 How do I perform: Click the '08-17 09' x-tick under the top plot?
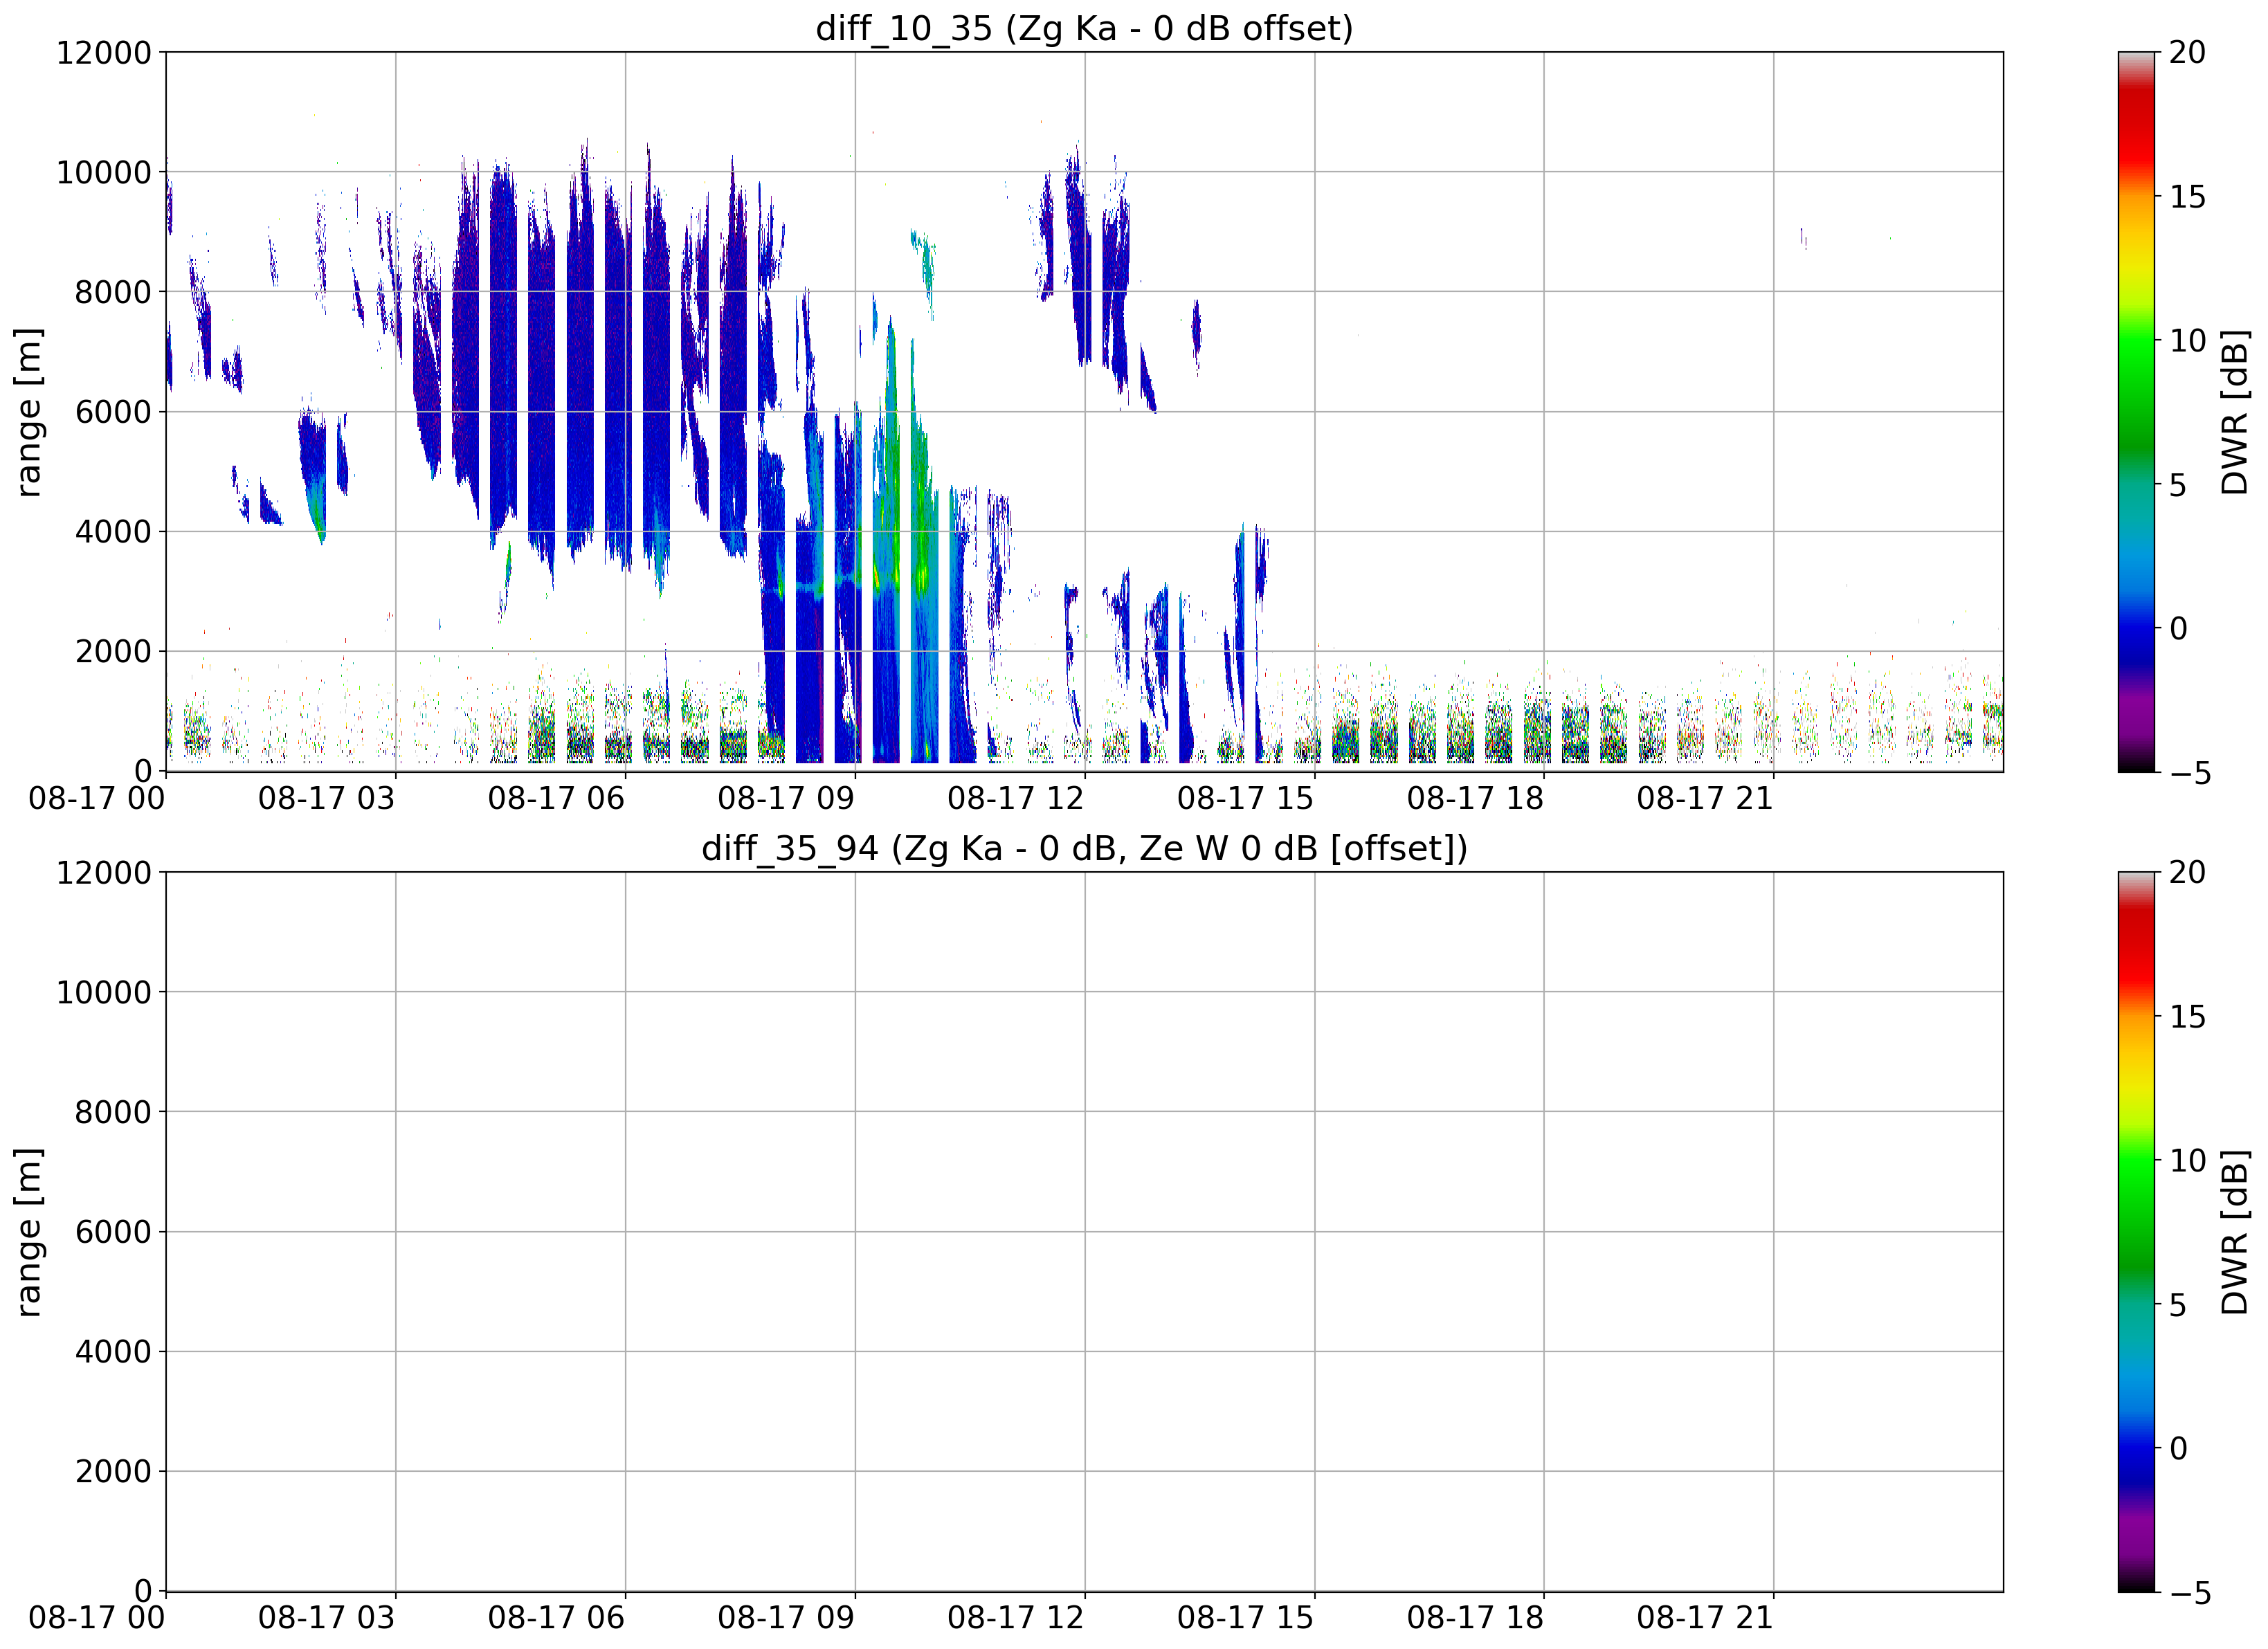786,798
